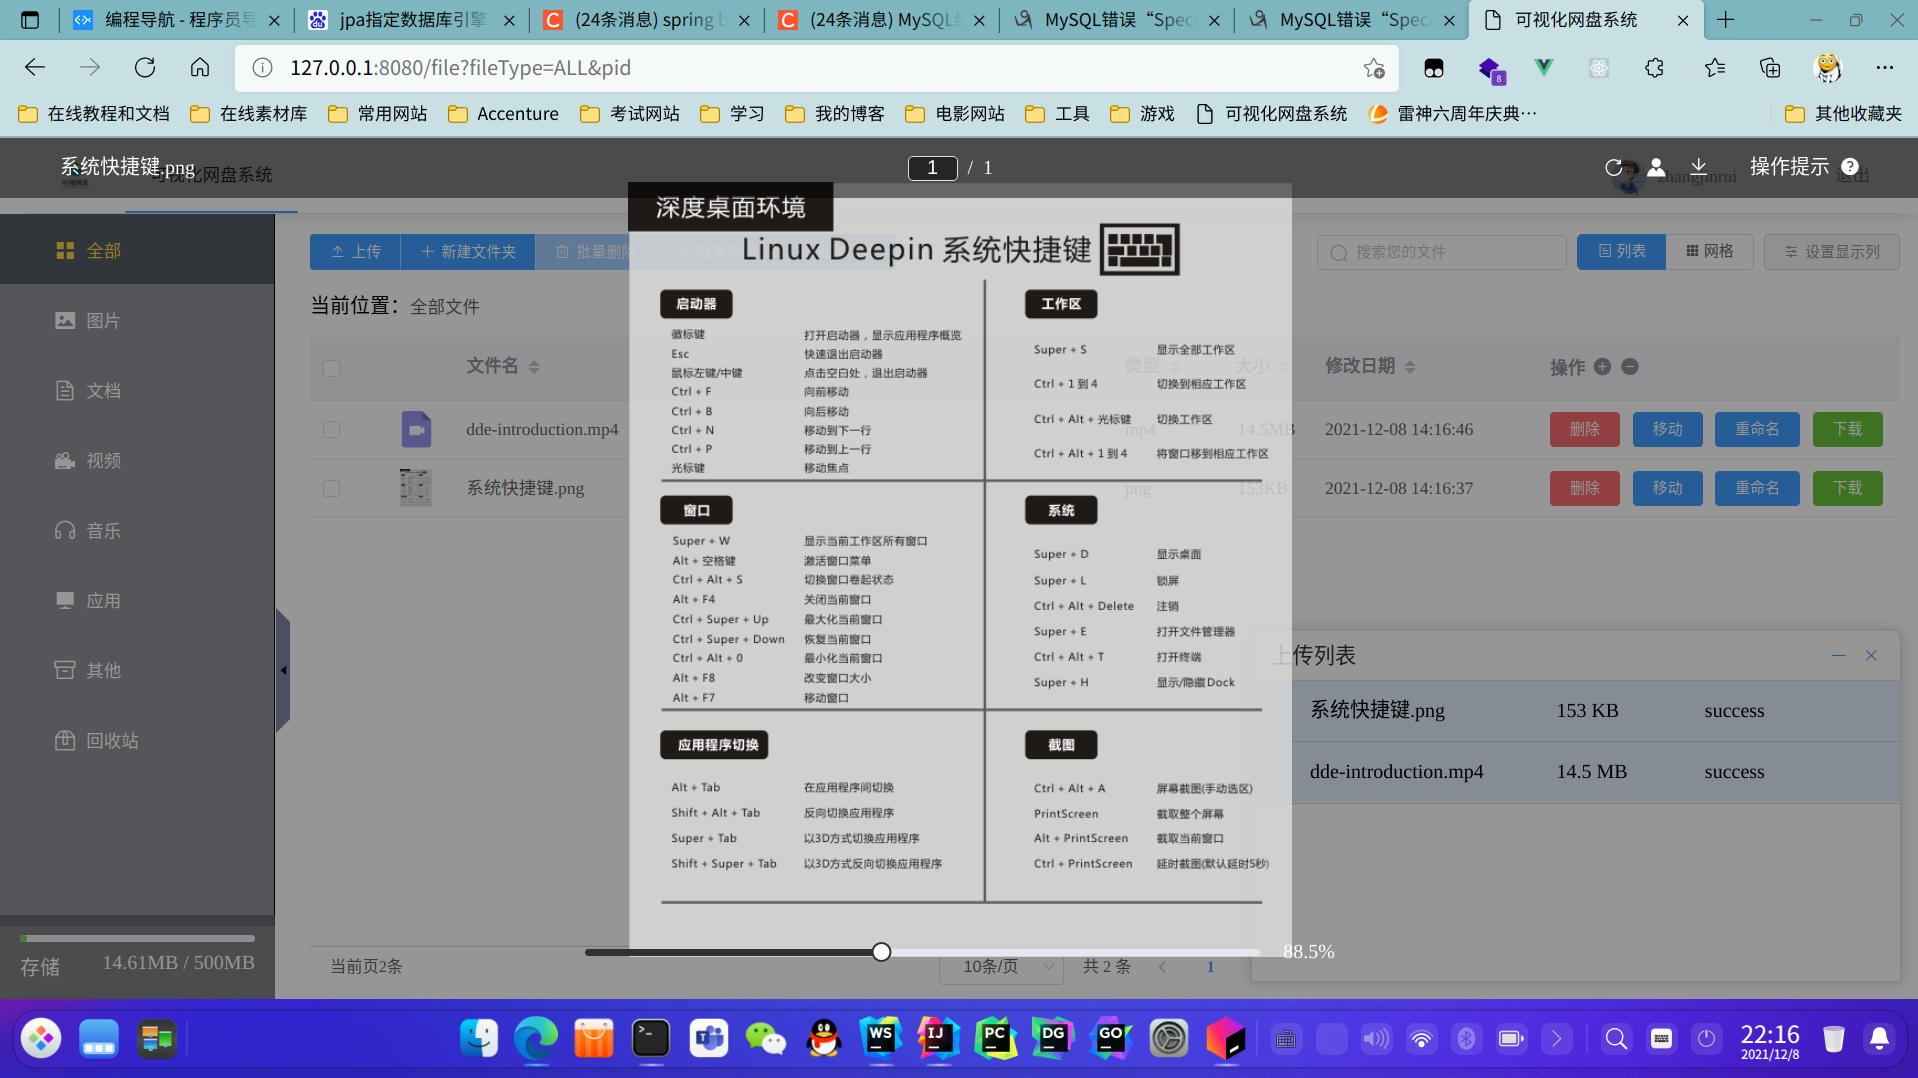Viewport: 1918px width, 1078px height.
Task: Rename dde-introduction.mp4 with 重命名 button
Action: point(1757,429)
